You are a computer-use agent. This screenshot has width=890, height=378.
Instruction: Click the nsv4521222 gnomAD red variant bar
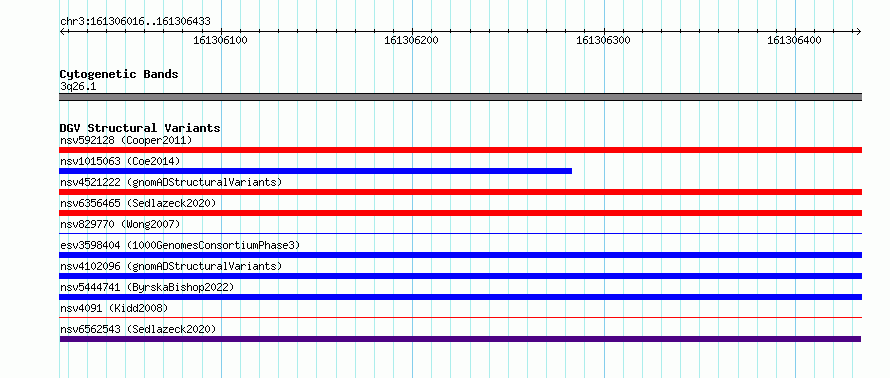[460, 192]
